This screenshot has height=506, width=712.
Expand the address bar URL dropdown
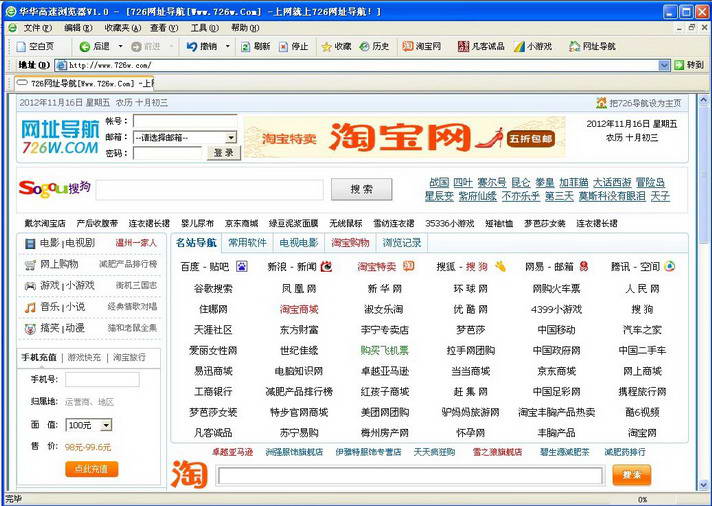[x=665, y=65]
